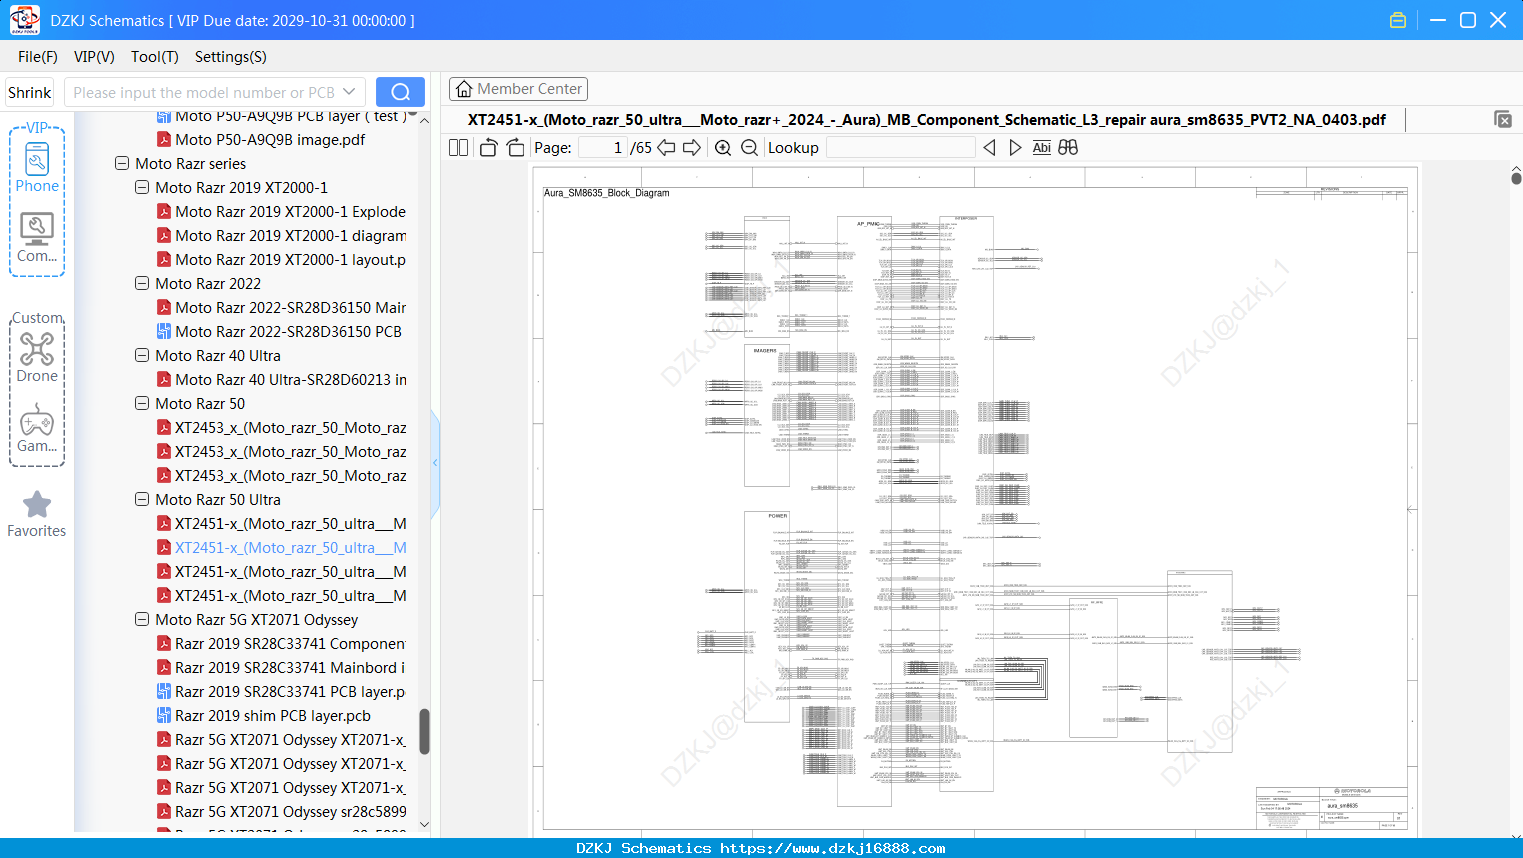Rotate the page counterclockwise
Viewport: 1523px width, 858px height.
tap(488, 148)
